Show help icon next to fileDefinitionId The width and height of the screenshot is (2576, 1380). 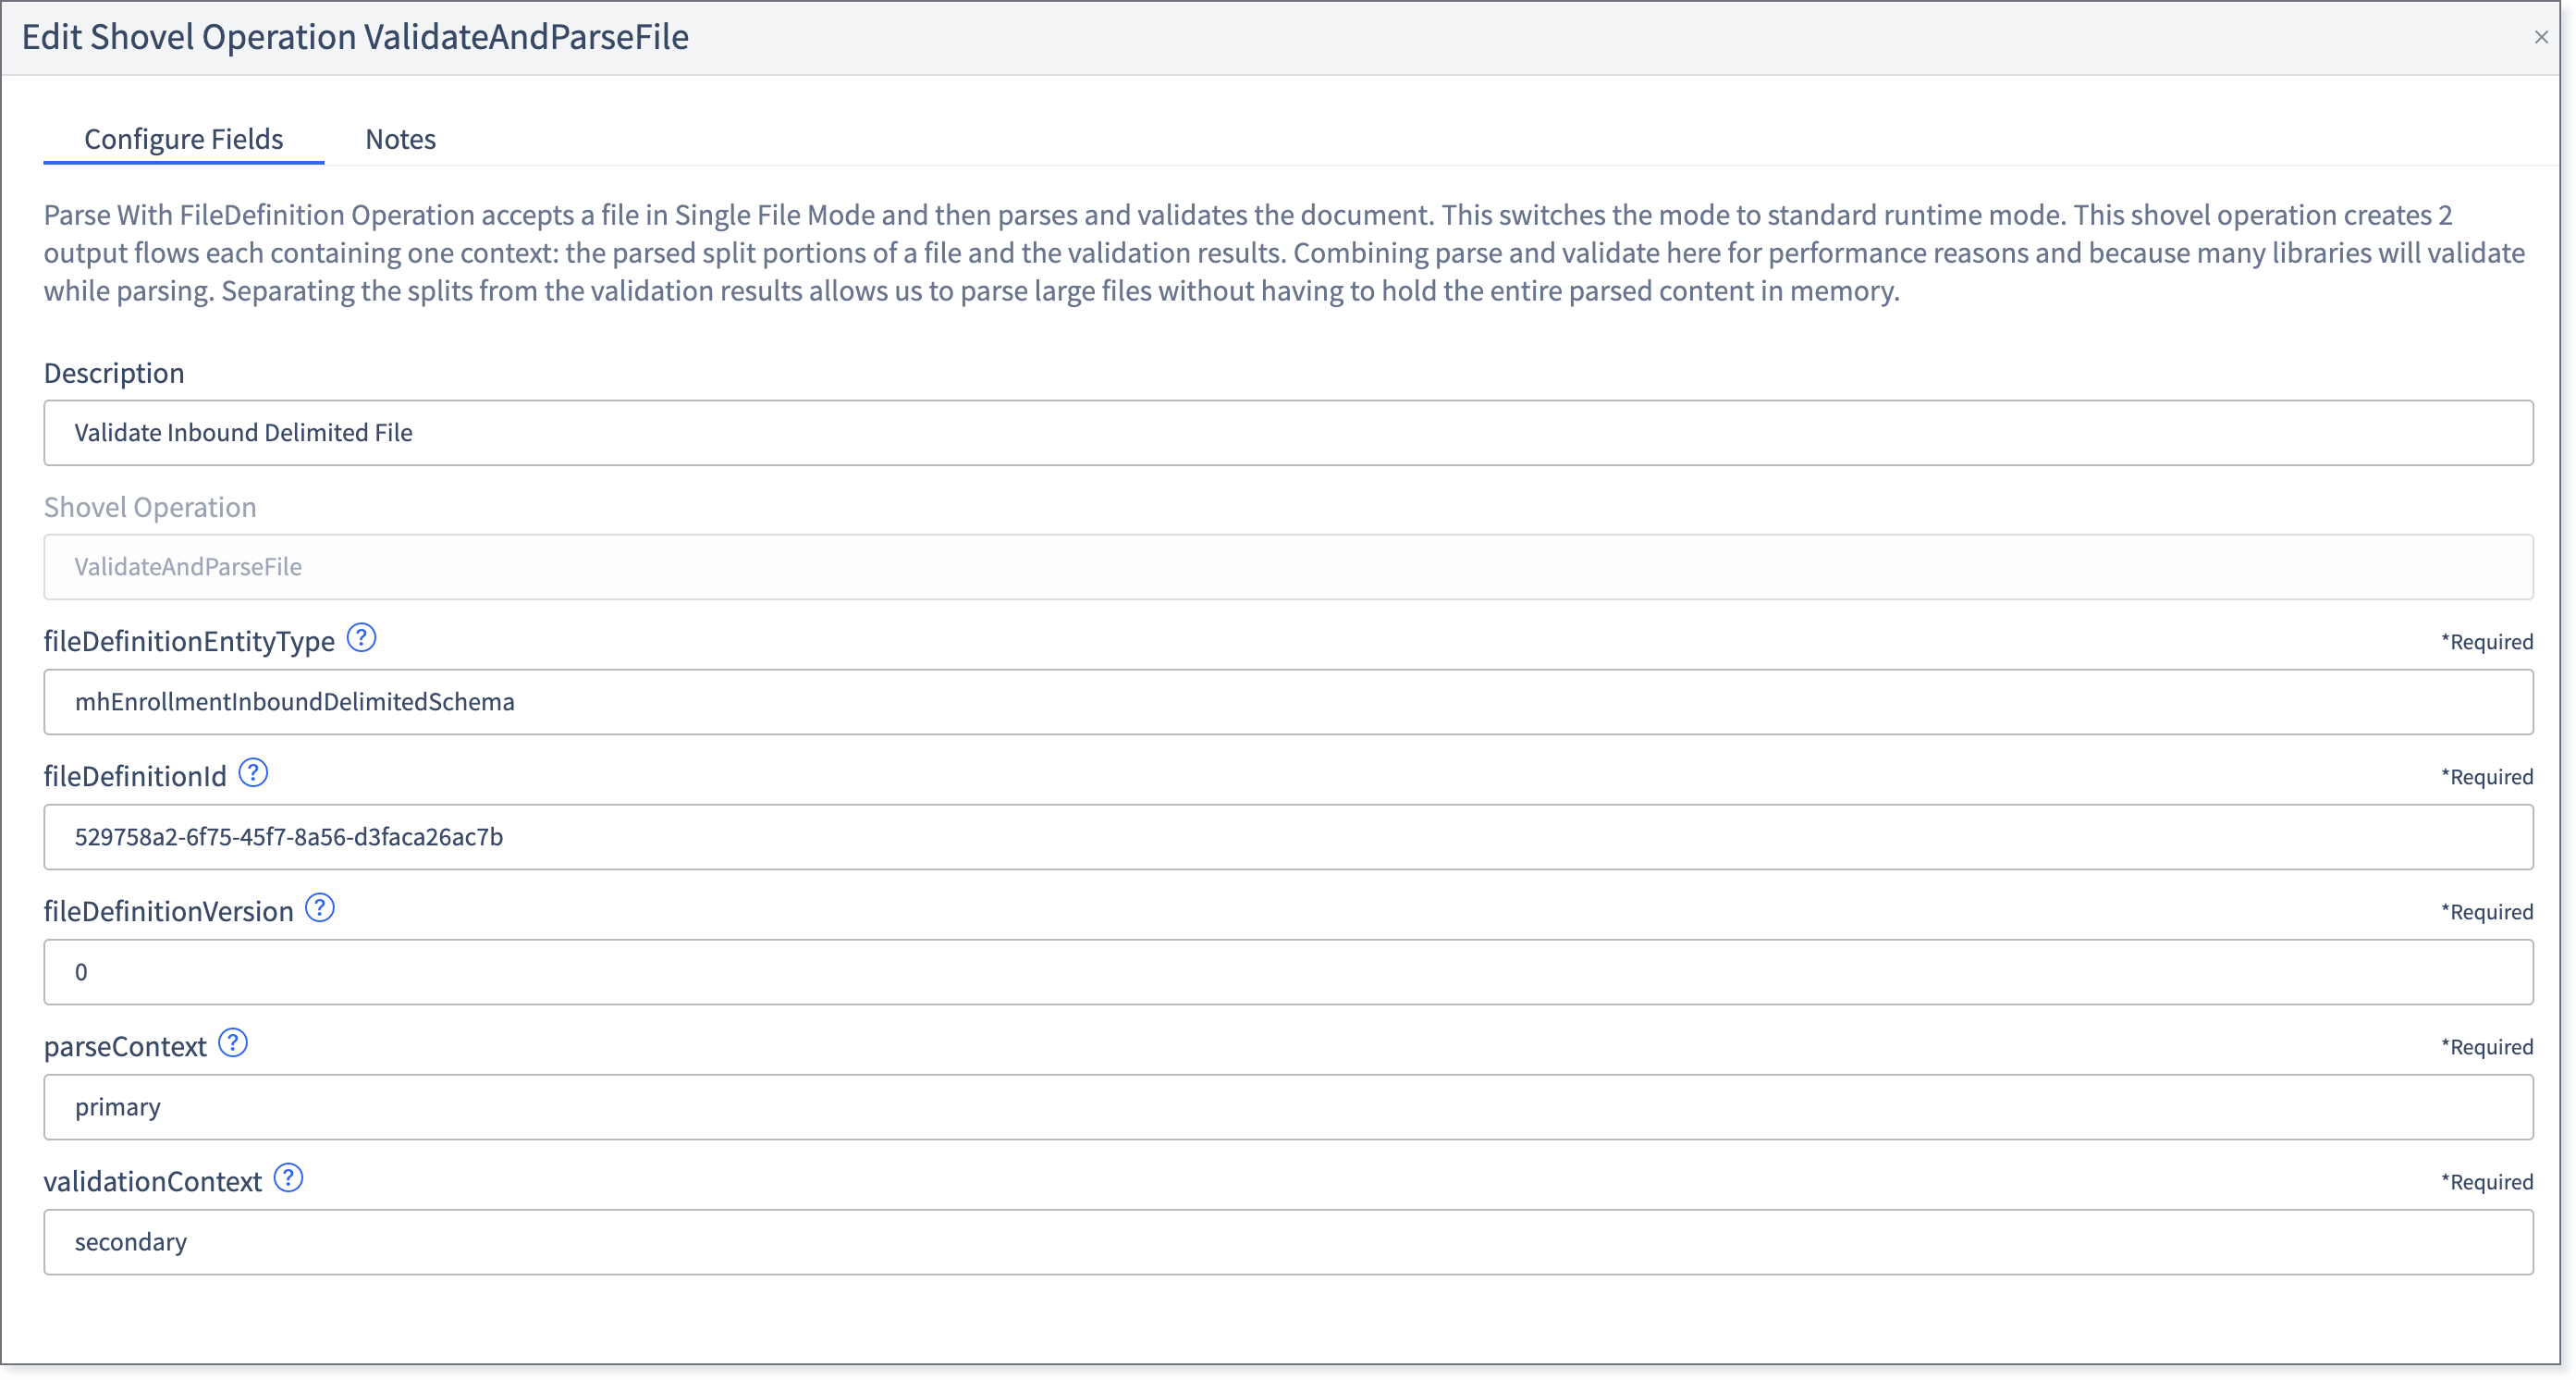click(x=253, y=773)
